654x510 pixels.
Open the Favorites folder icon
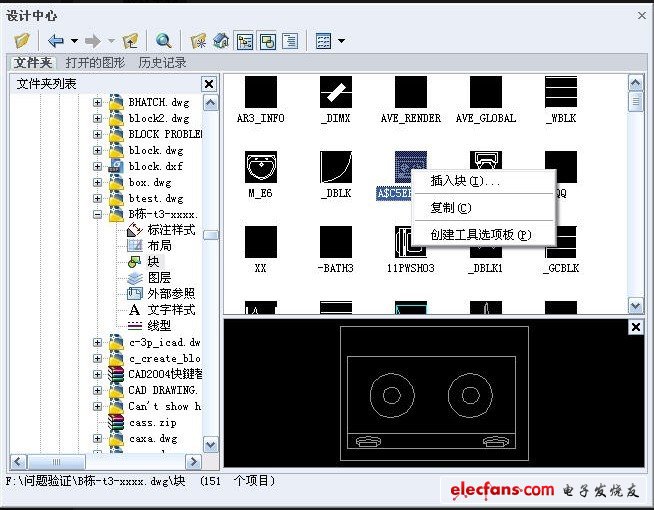[x=198, y=41]
